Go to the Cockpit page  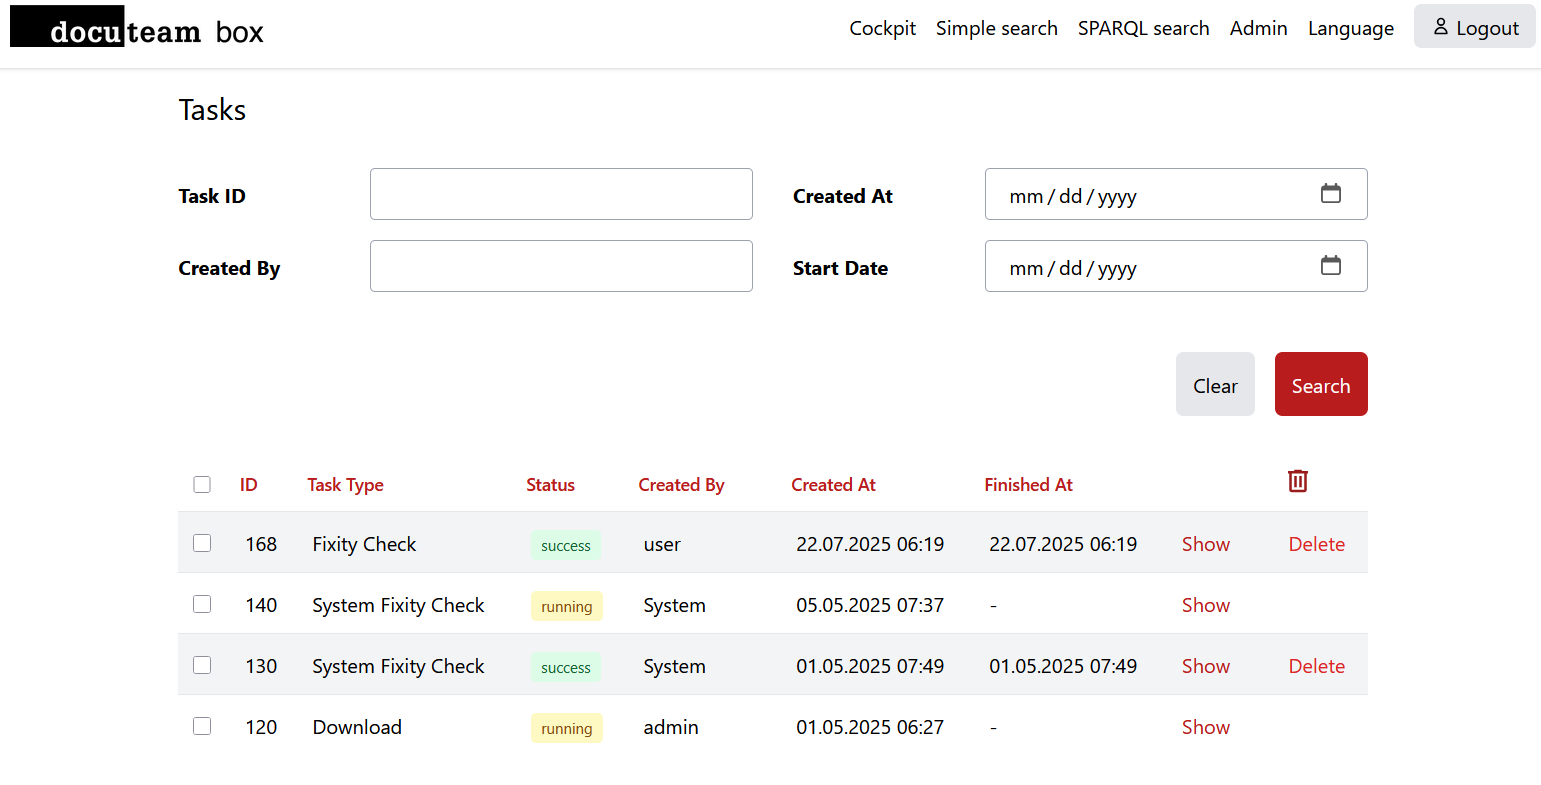point(882,29)
